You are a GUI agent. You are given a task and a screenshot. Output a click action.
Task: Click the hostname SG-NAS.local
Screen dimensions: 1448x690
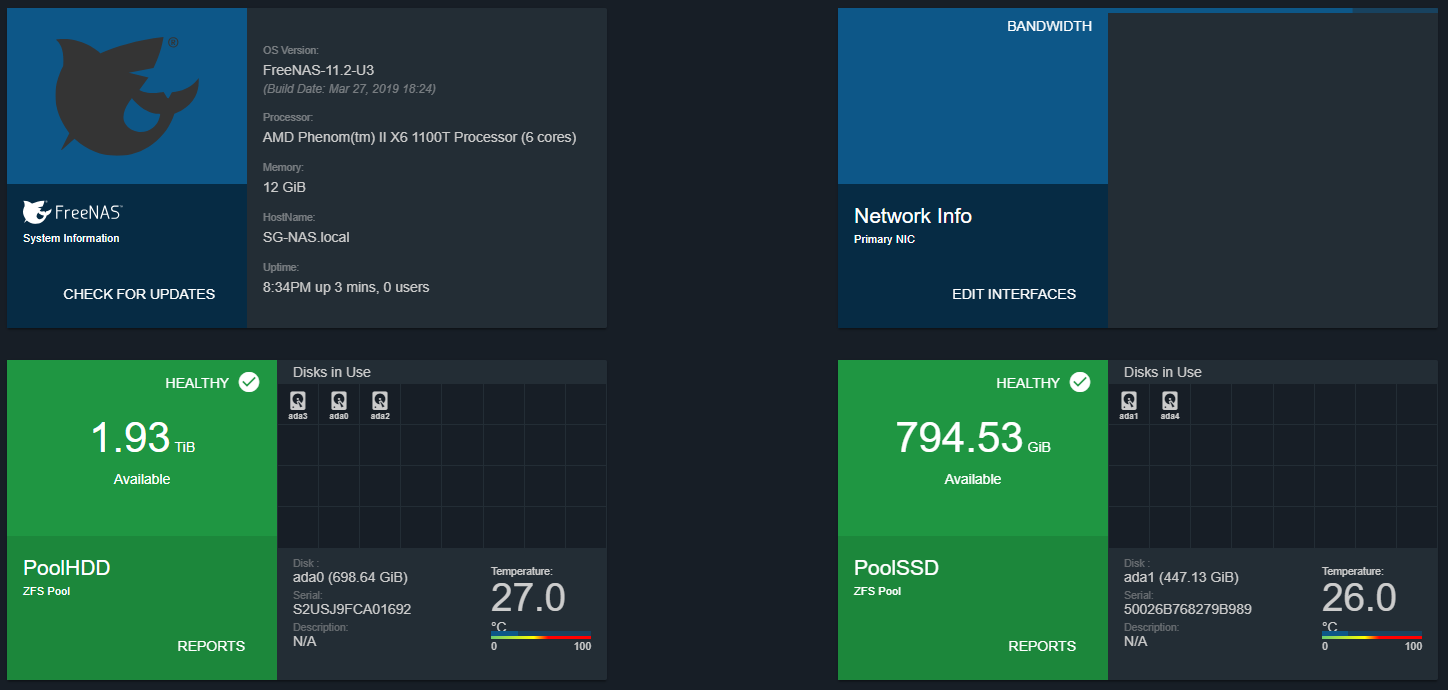pos(306,237)
